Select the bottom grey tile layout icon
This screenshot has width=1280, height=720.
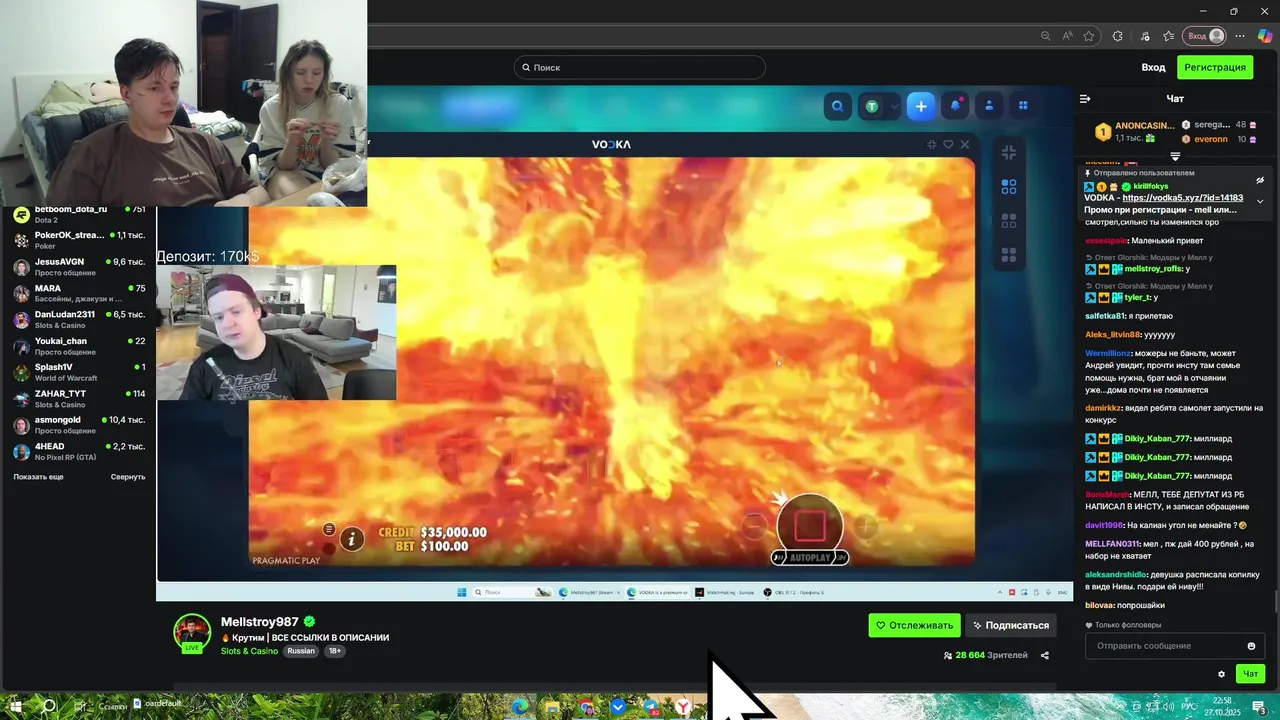(1009, 255)
